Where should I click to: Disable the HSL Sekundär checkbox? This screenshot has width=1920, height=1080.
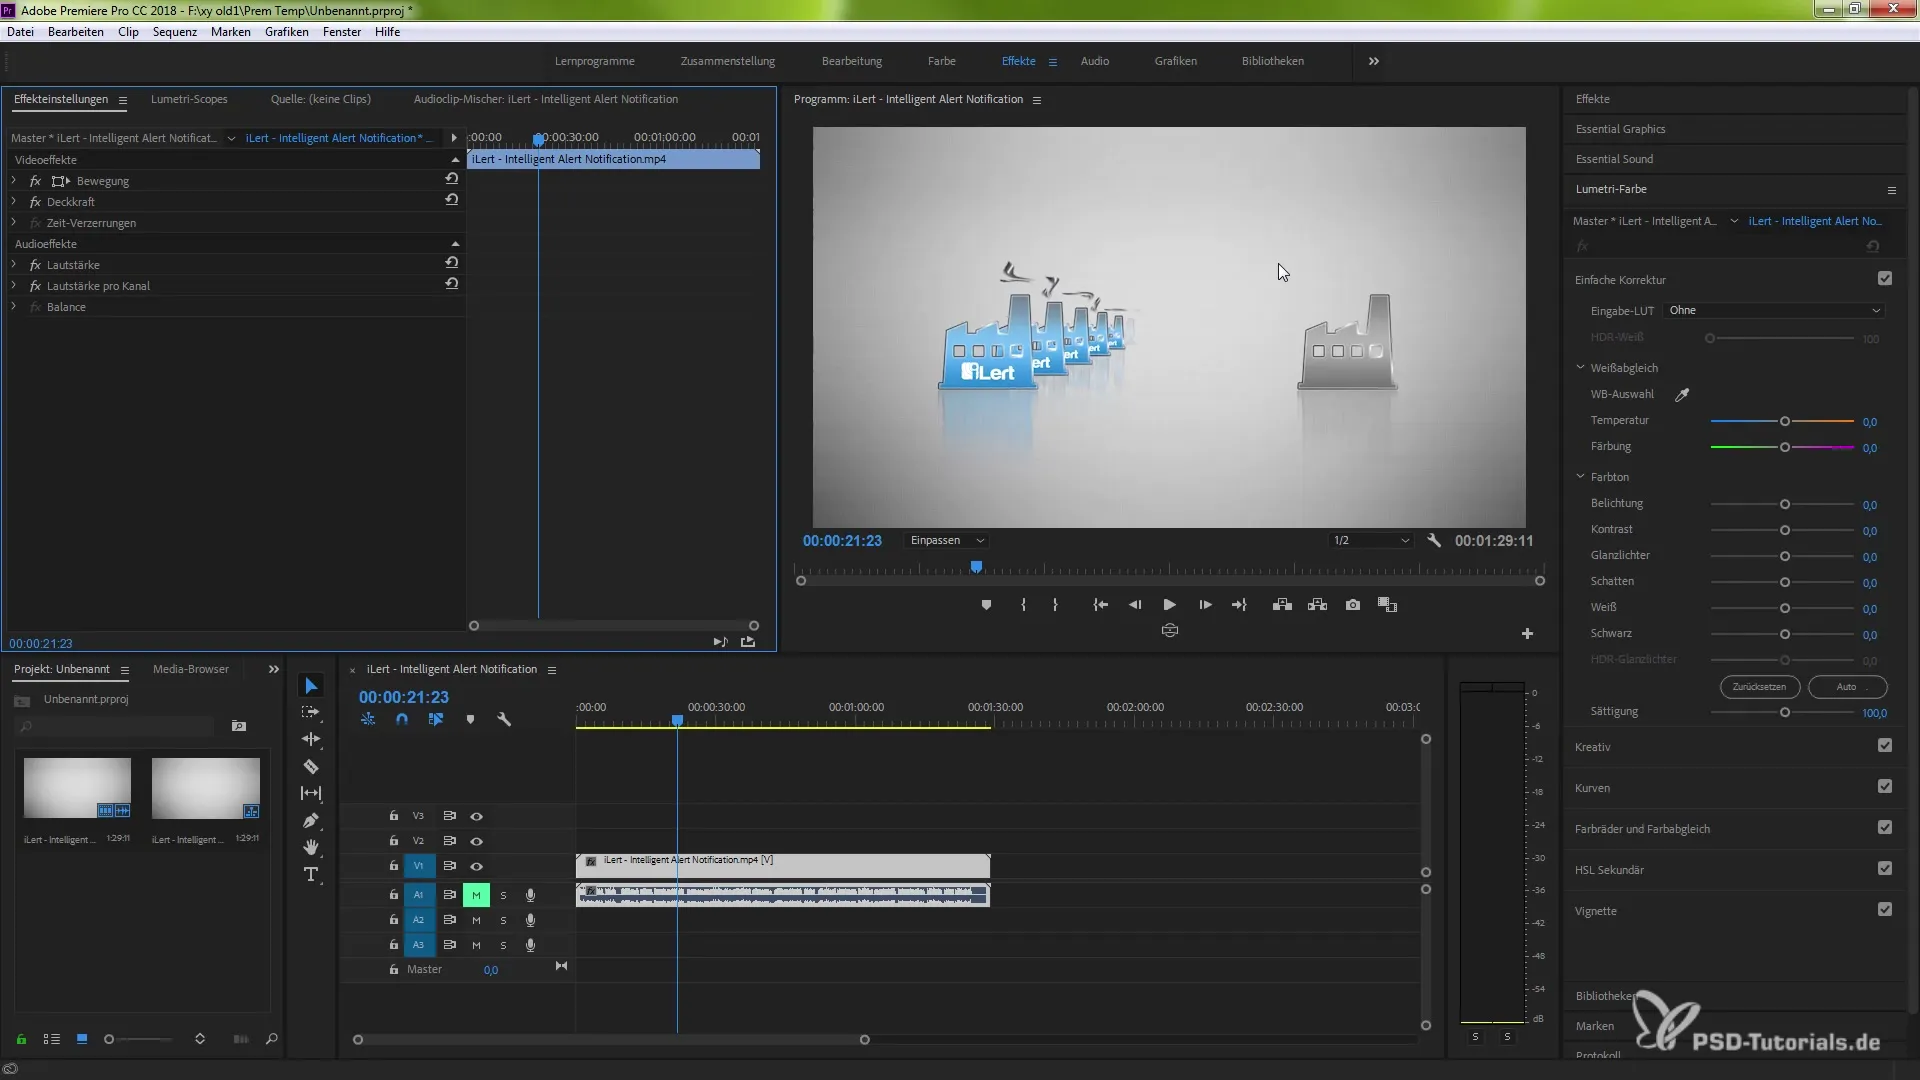(x=1885, y=869)
